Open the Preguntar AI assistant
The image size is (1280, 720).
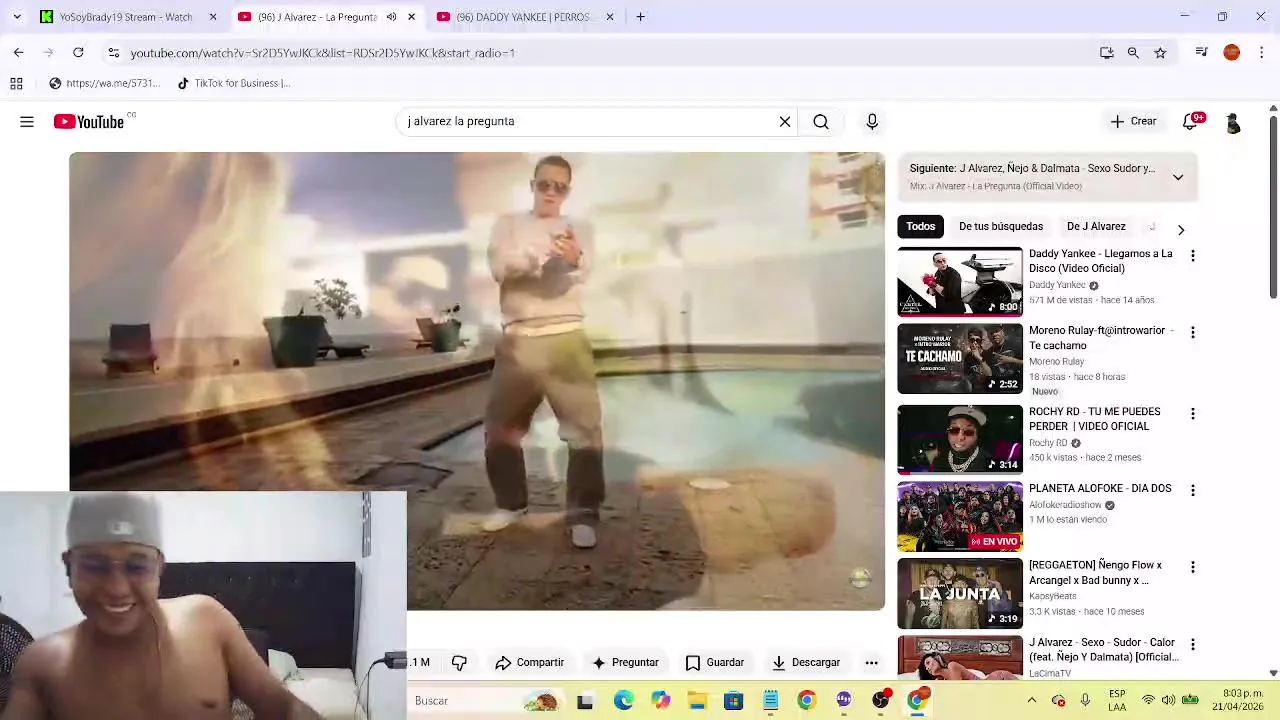[x=625, y=662]
